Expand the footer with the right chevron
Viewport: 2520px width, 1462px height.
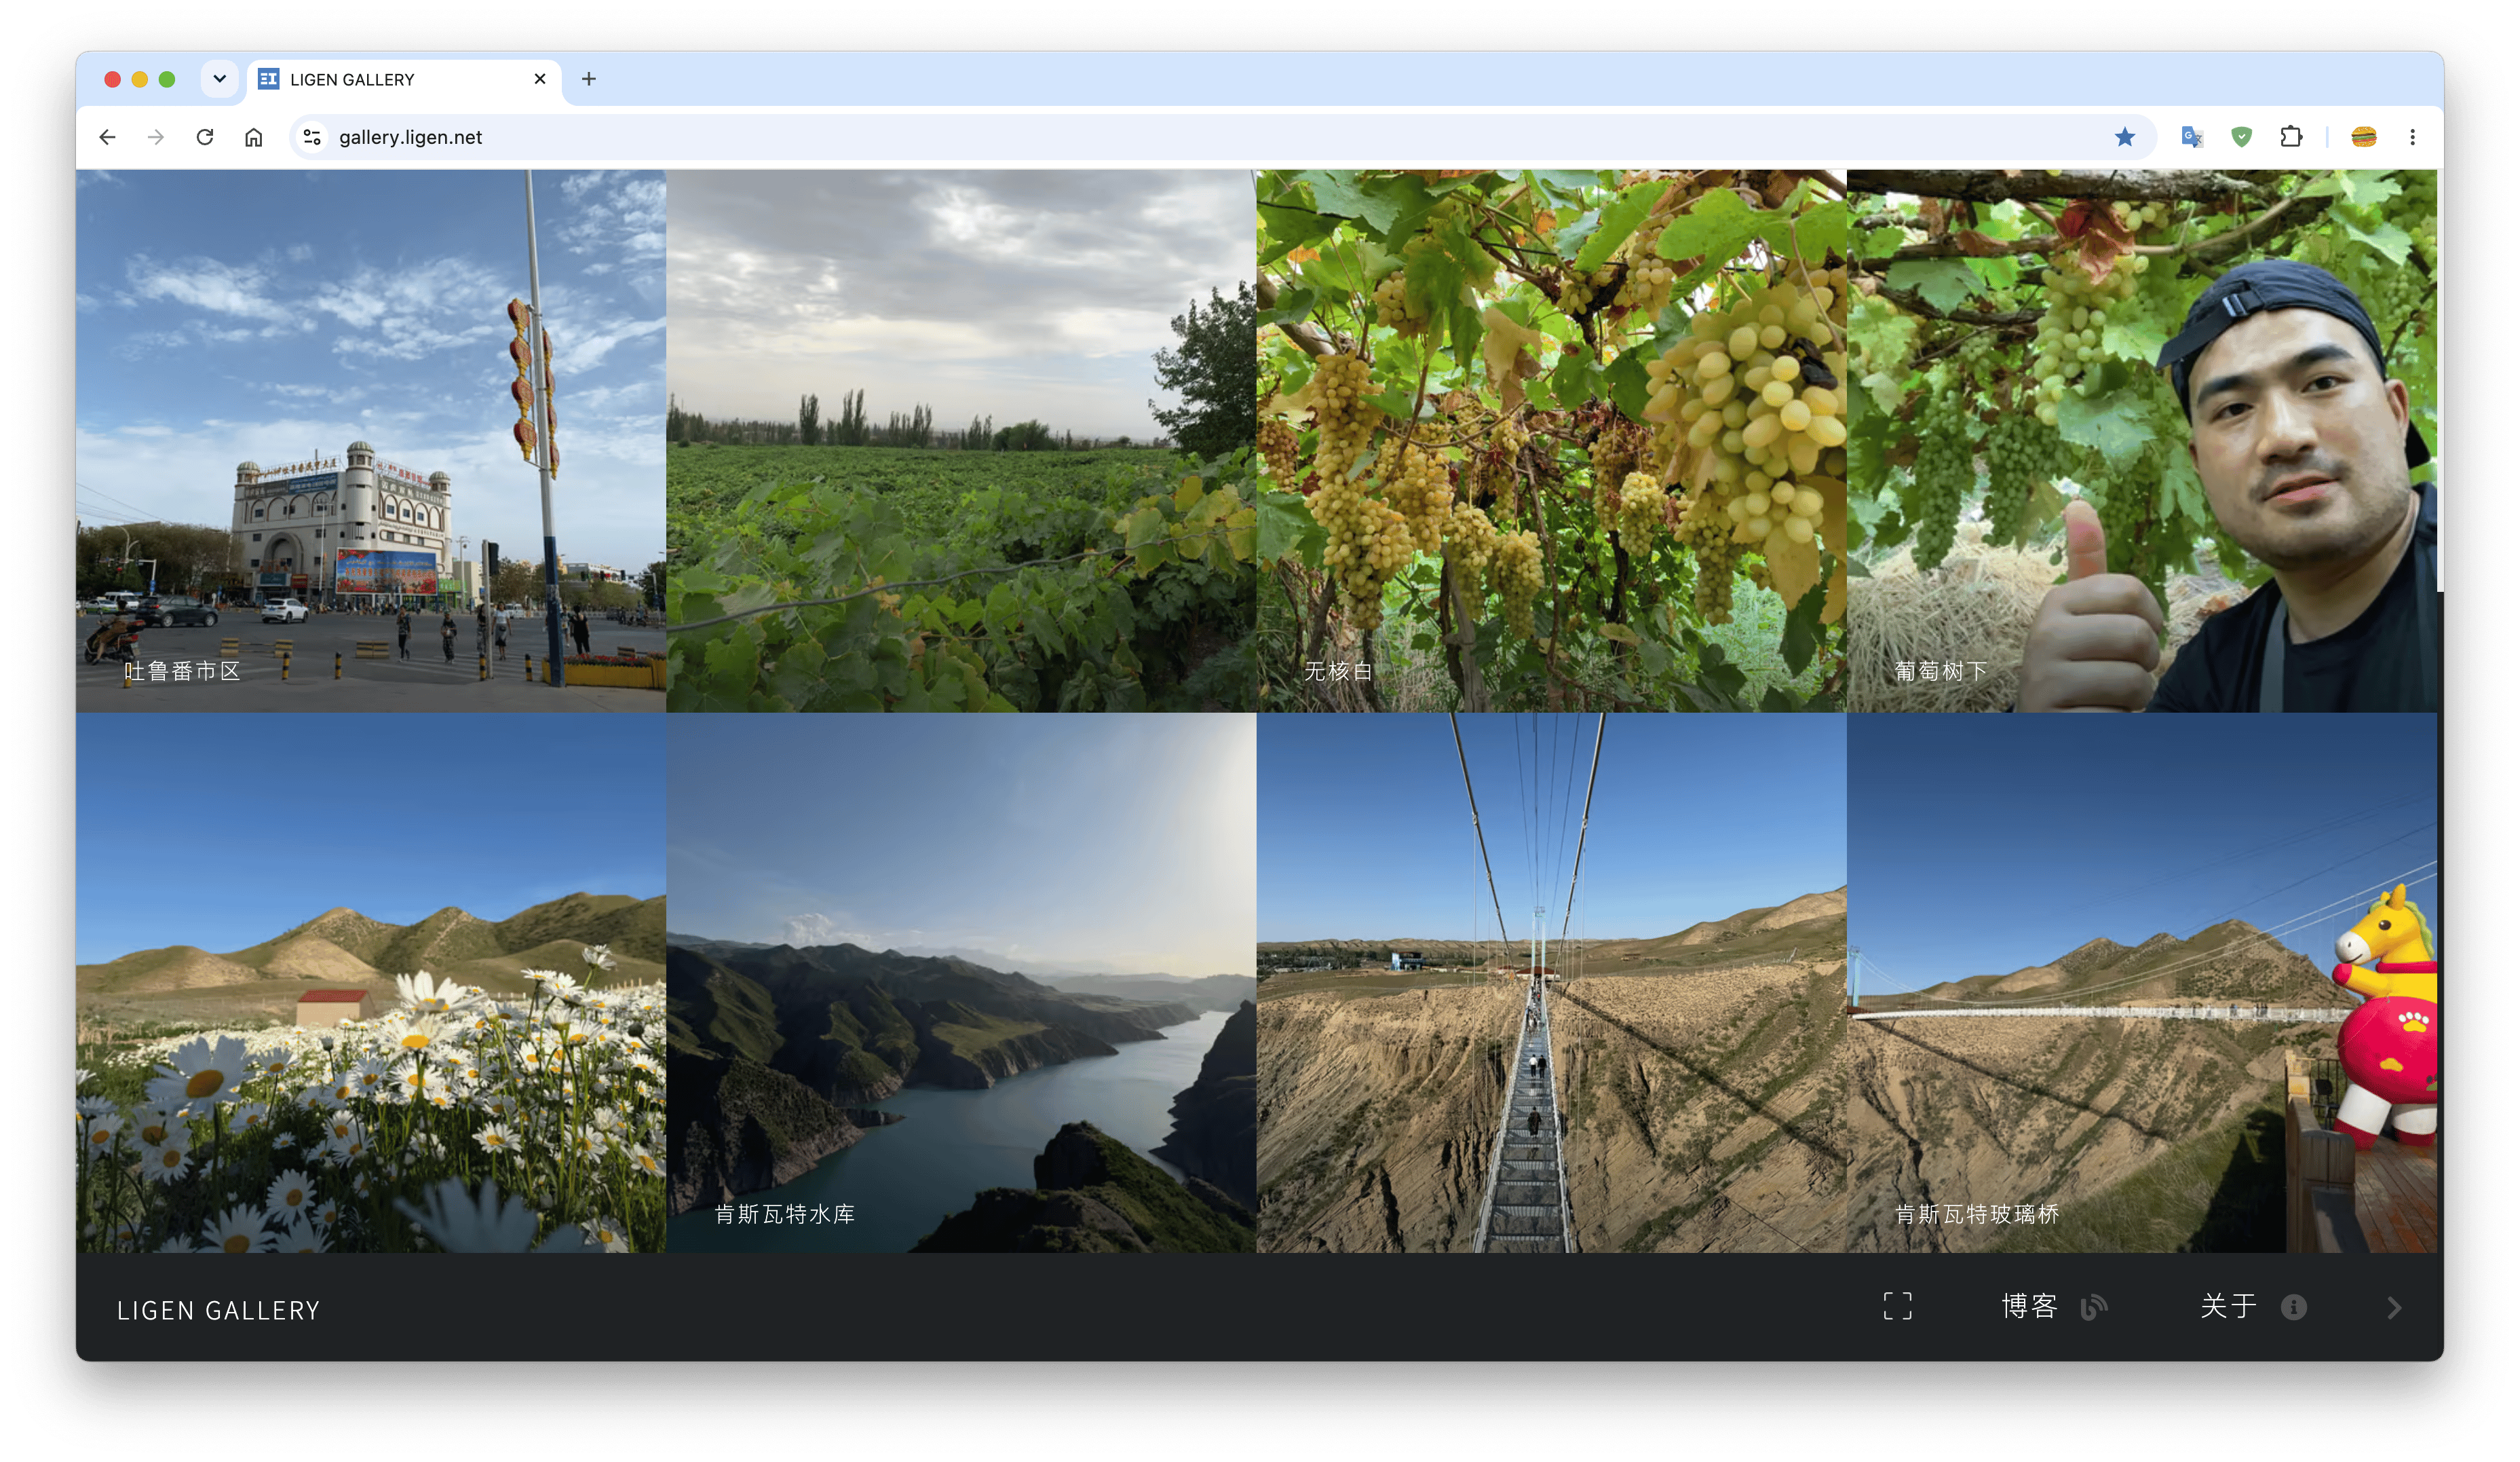pyautogui.click(x=2394, y=1308)
